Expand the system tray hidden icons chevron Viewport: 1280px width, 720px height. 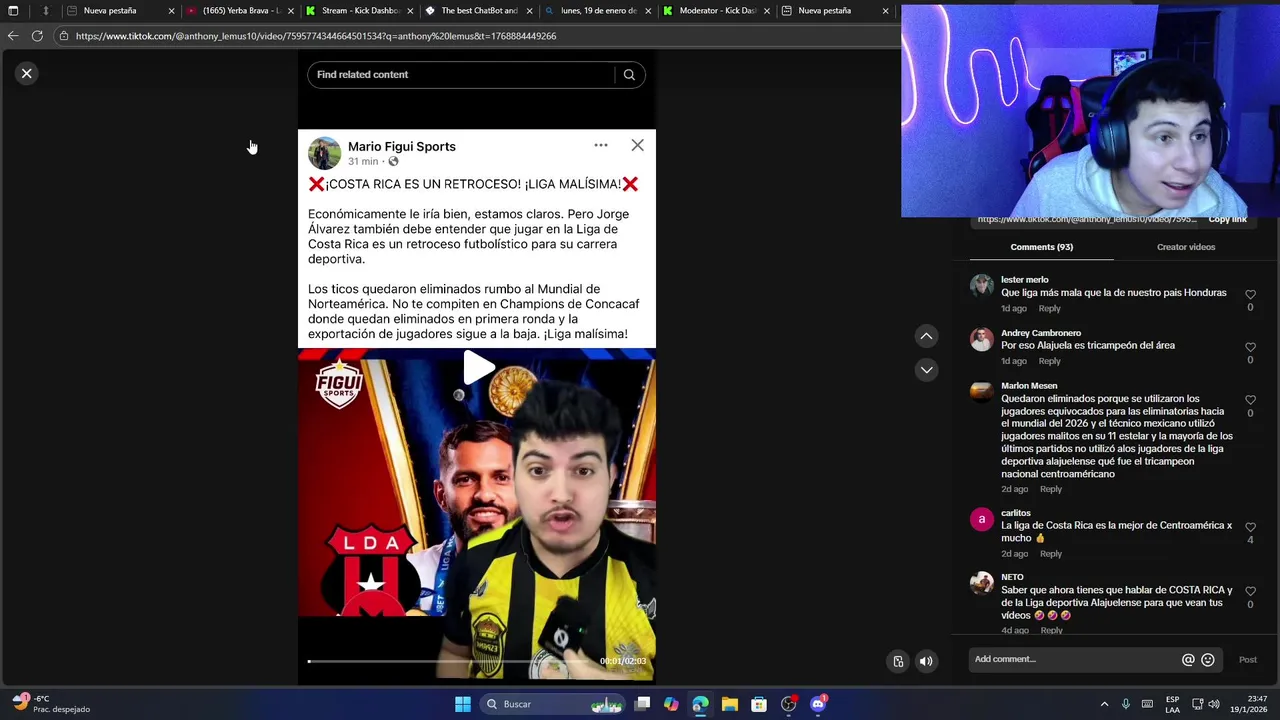(1104, 704)
